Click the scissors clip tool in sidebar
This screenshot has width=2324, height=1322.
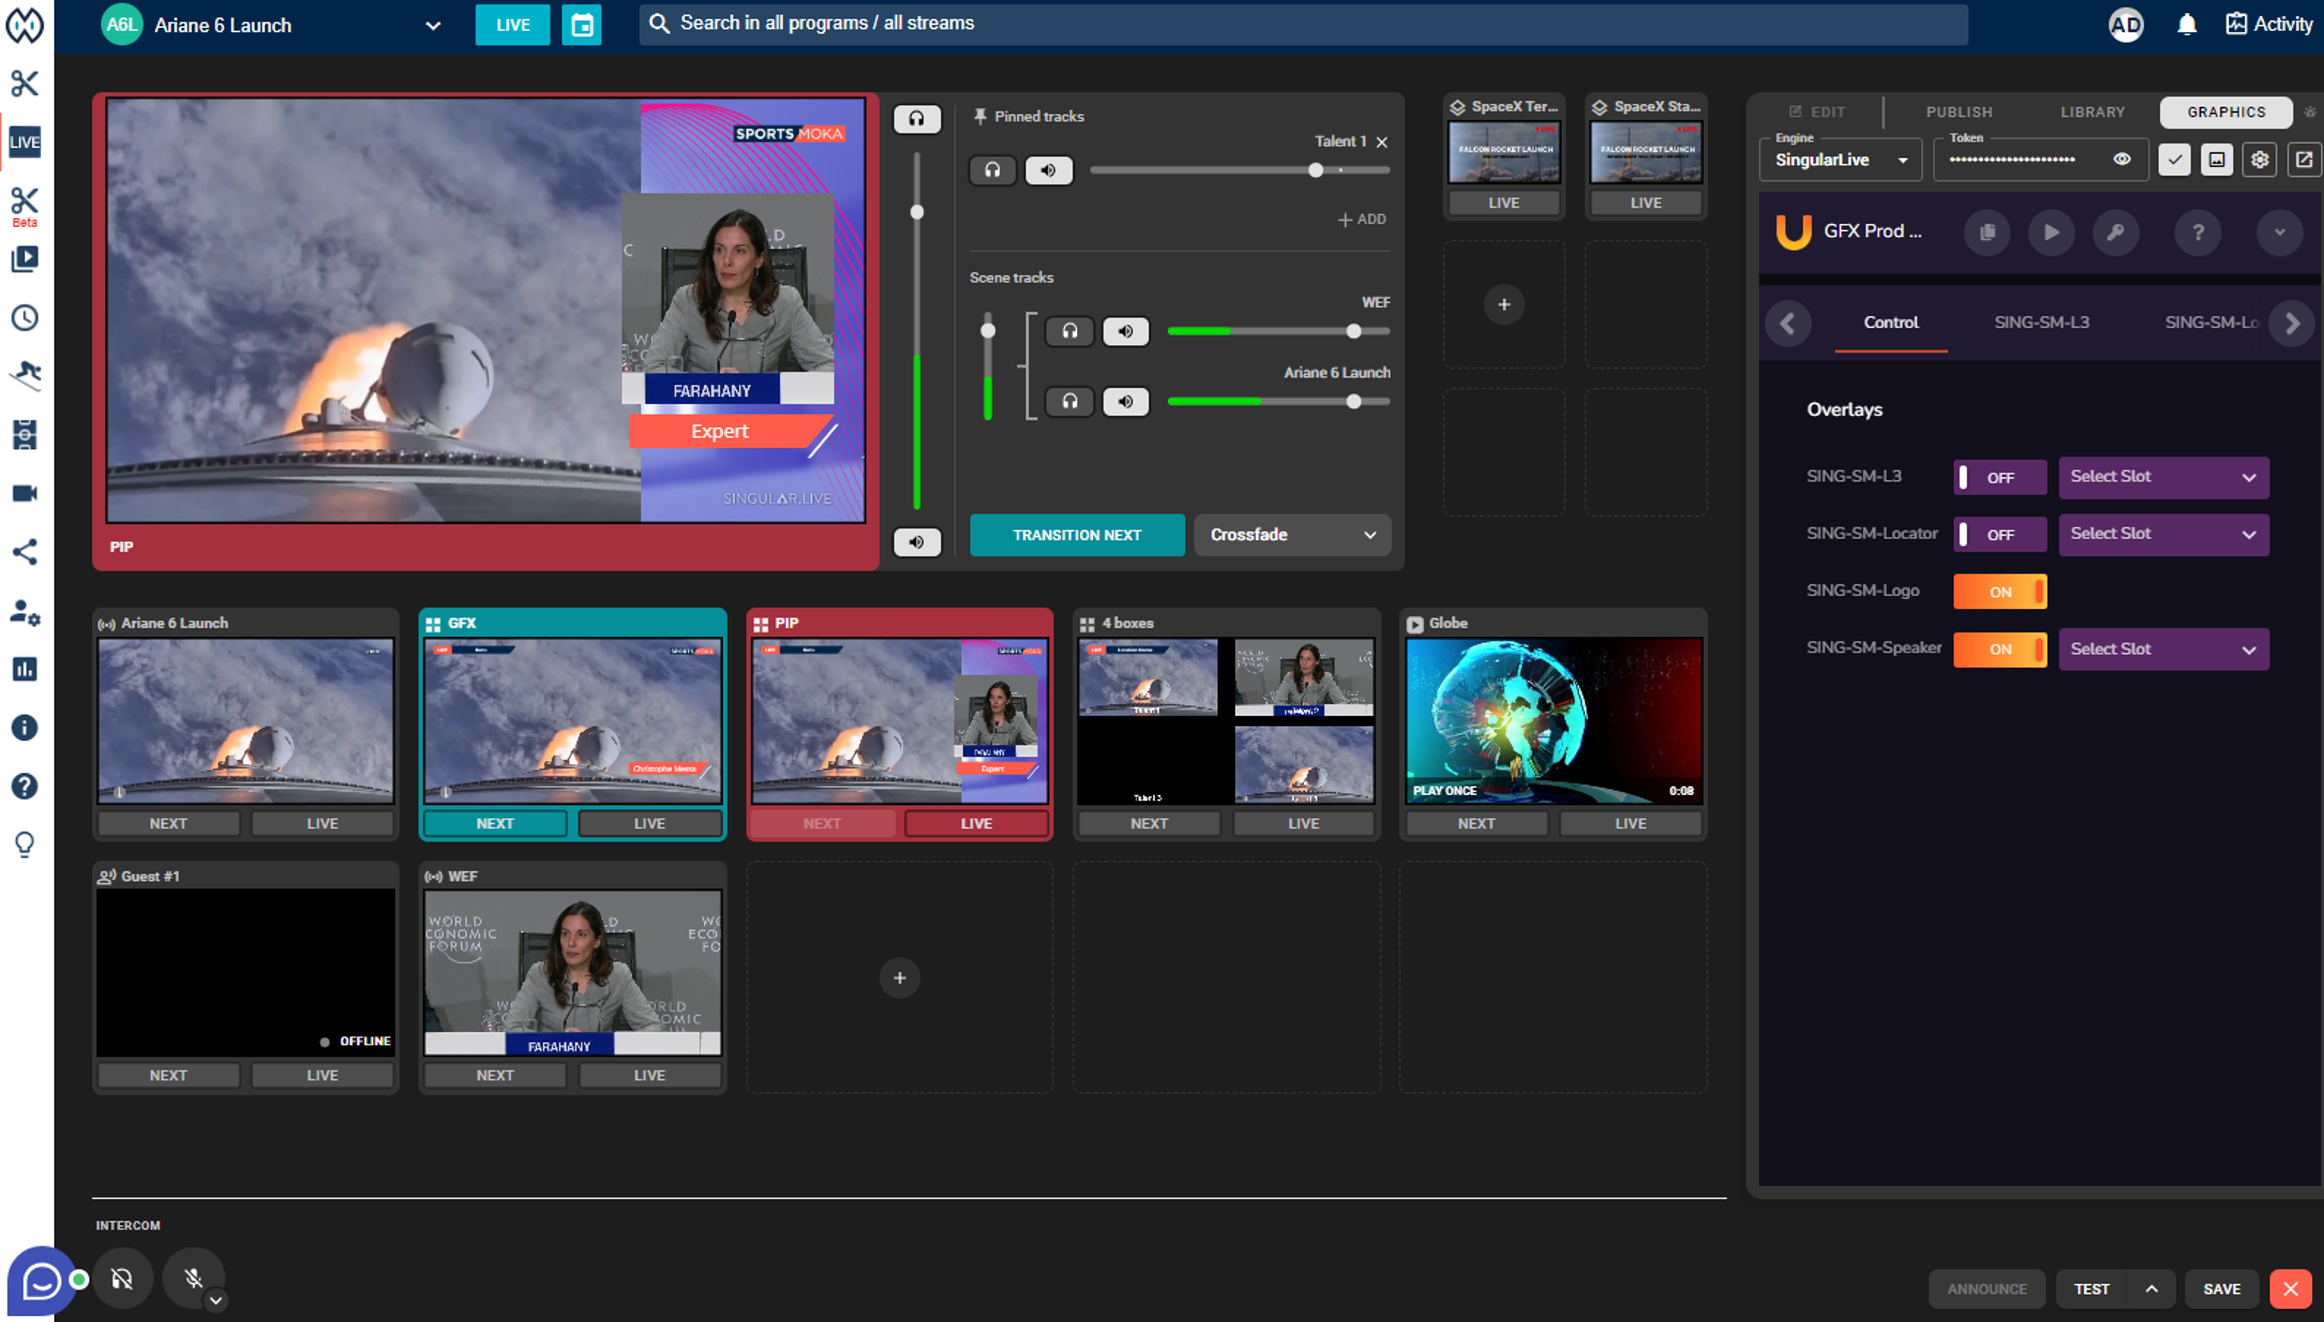pos(25,83)
